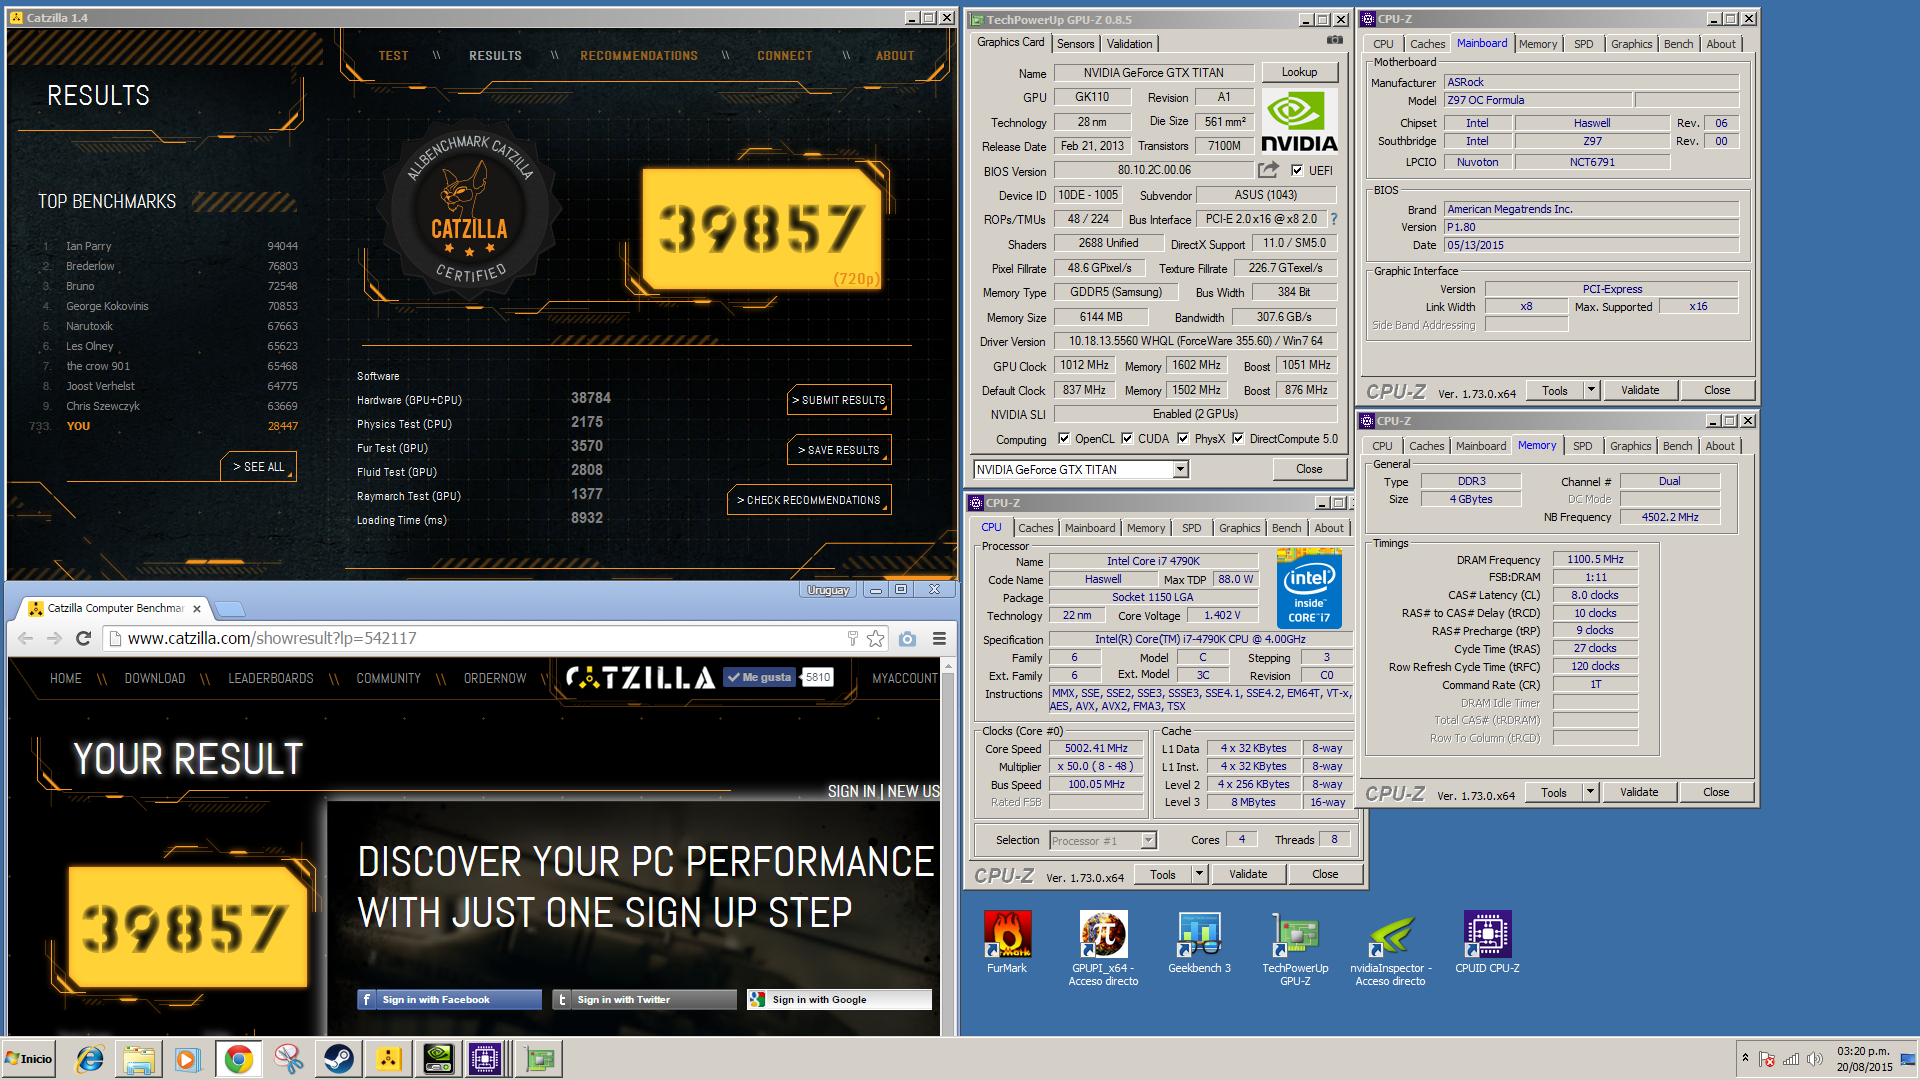The image size is (1920, 1080).
Task: Open Bench tab in CPU-Z Memory window
Action: (1677, 446)
